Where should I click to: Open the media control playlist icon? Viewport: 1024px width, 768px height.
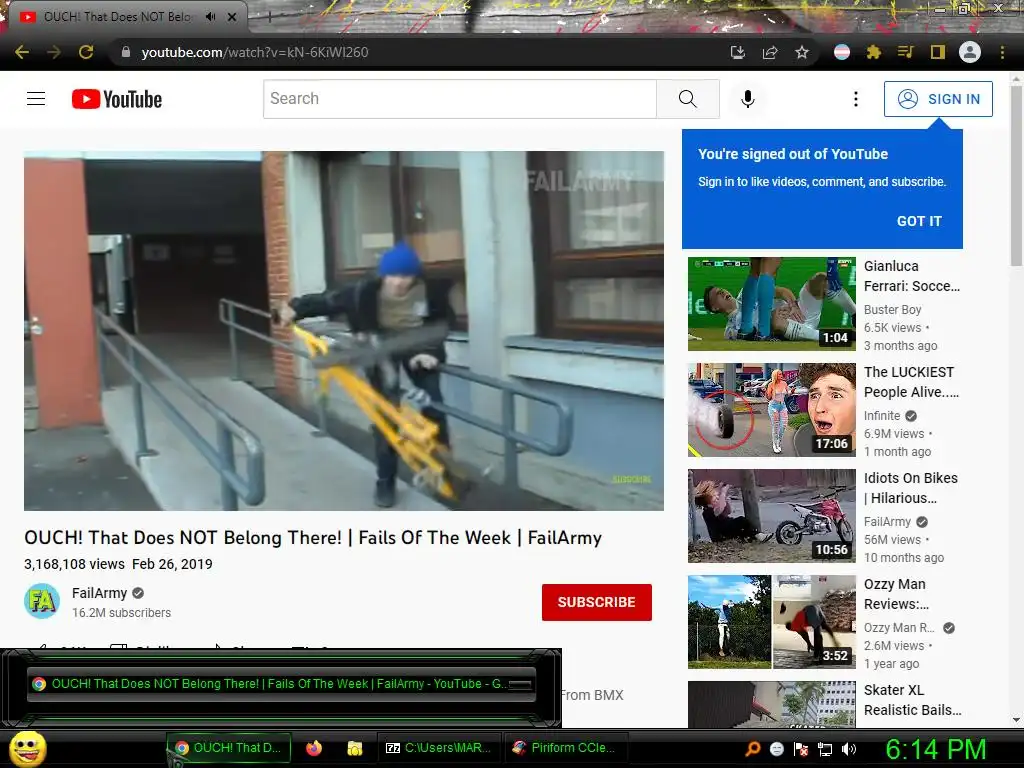(x=906, y=52)
